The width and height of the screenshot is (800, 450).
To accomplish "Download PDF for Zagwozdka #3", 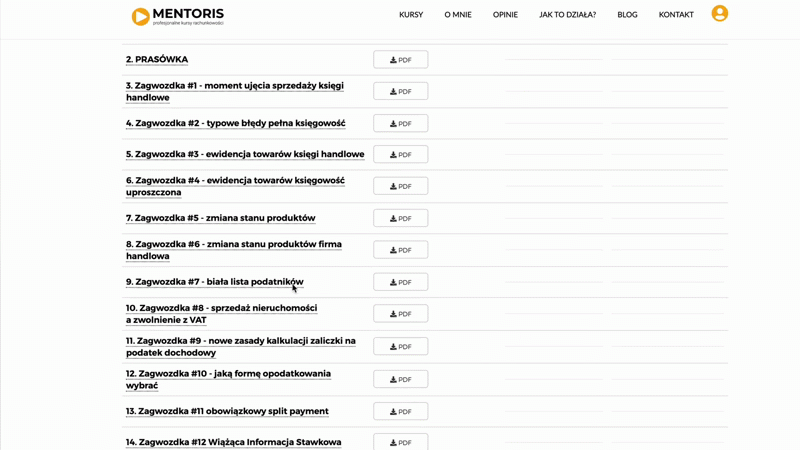I will tap(401, 155).
